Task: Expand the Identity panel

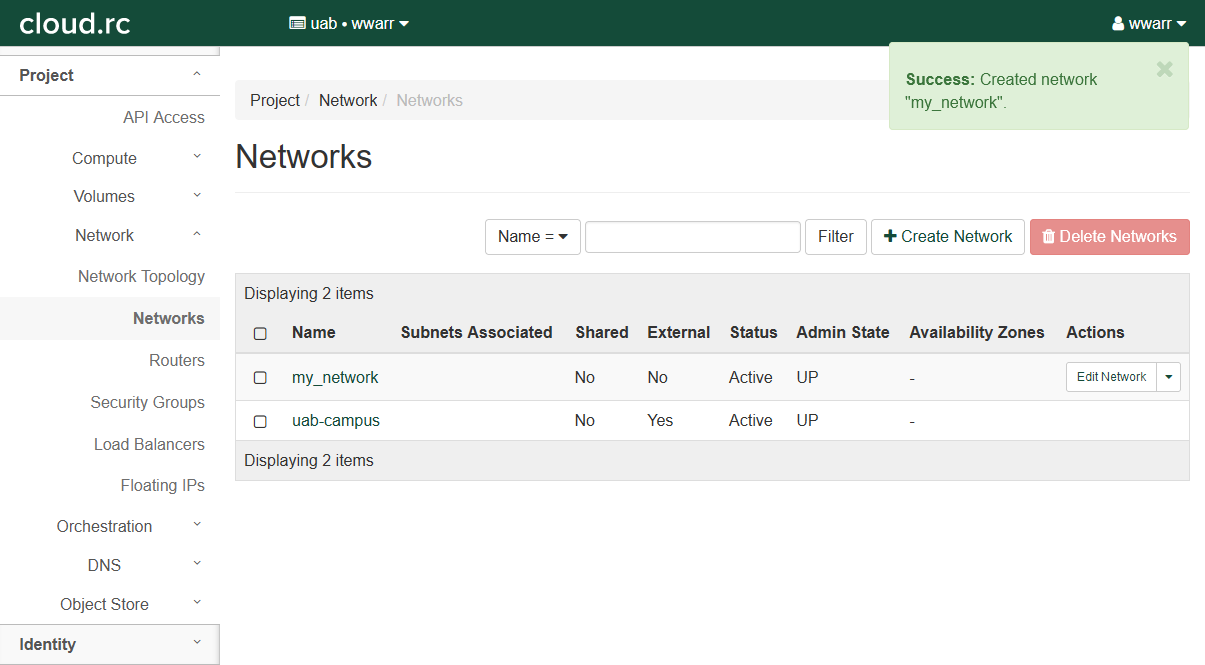Action: coord(110,644)
